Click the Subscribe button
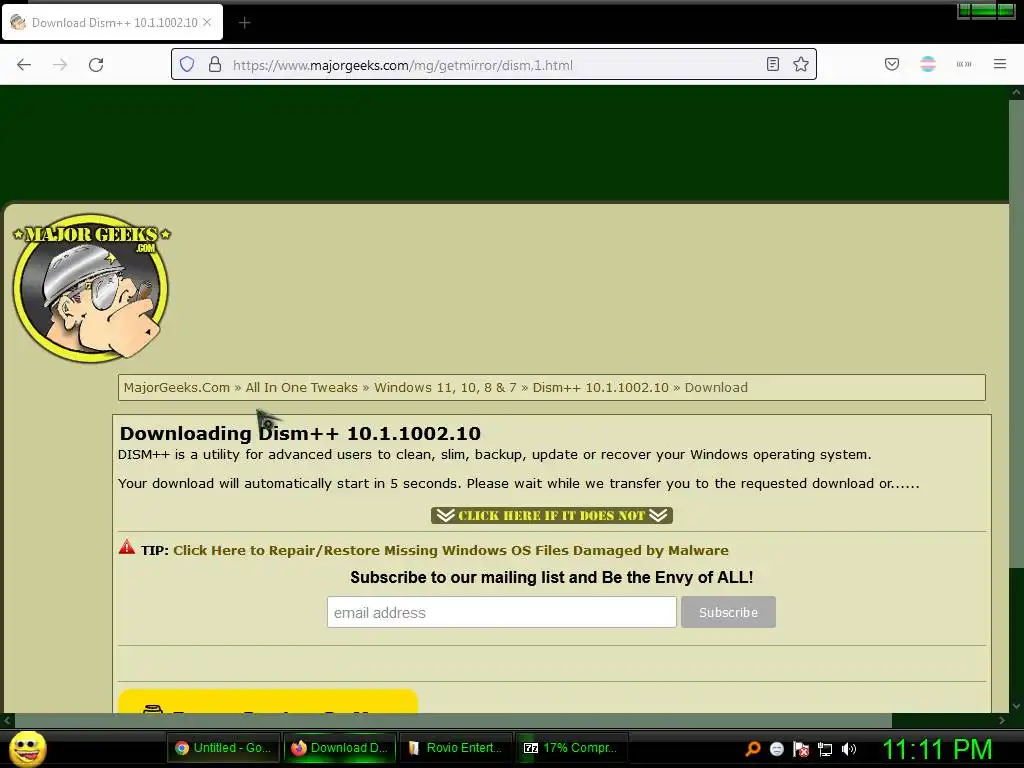Screen dimensions: 1024x768 728,612
